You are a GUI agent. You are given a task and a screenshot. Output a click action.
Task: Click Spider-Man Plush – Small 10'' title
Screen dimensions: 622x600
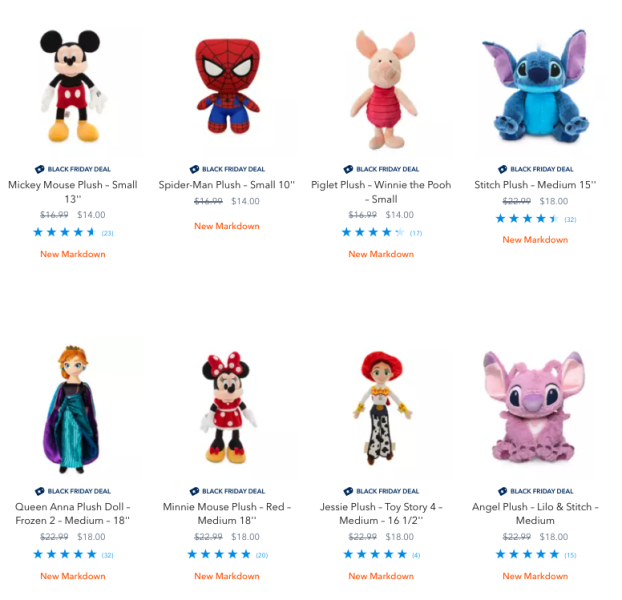click(x=226, y=185)
